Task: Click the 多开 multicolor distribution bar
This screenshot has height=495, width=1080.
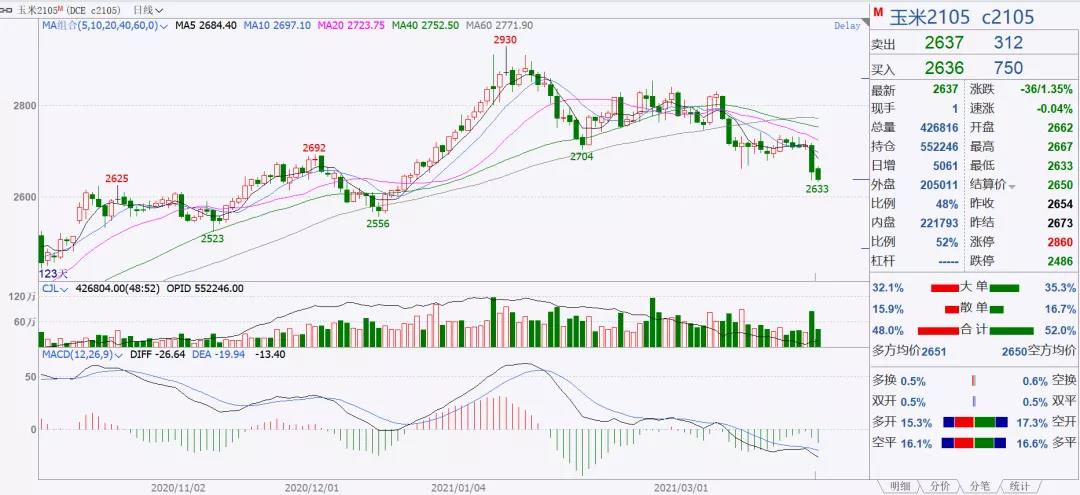Action: [x=974, y=422]
